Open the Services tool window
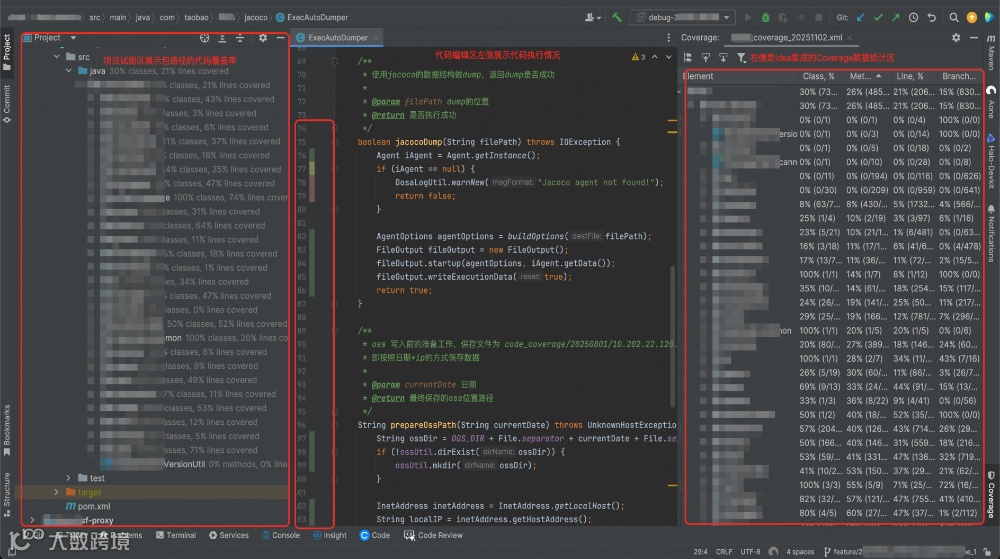1000x559 pixels. coord(228,535)
